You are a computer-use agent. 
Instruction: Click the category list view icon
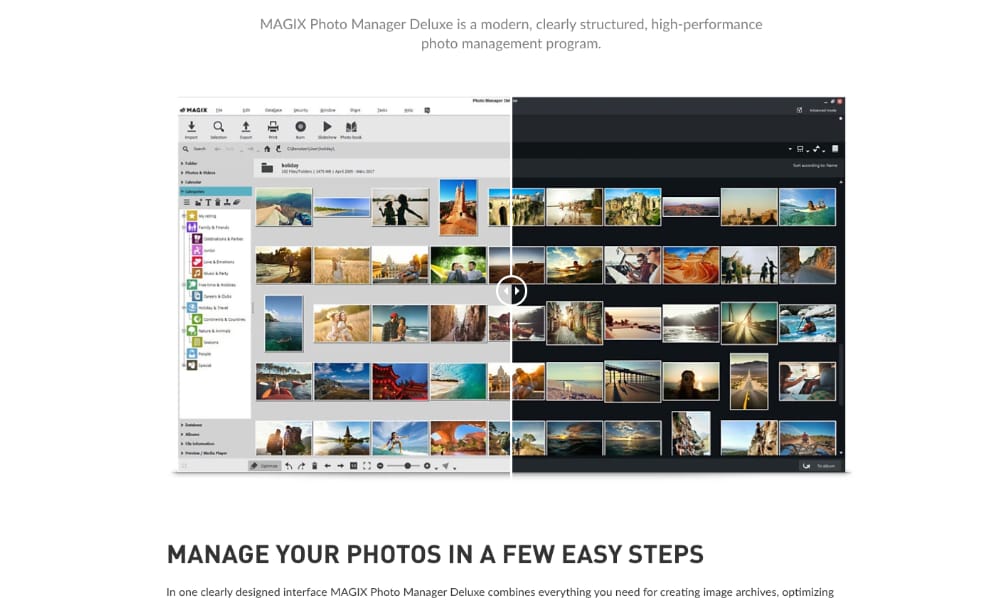tap(187, 202)
